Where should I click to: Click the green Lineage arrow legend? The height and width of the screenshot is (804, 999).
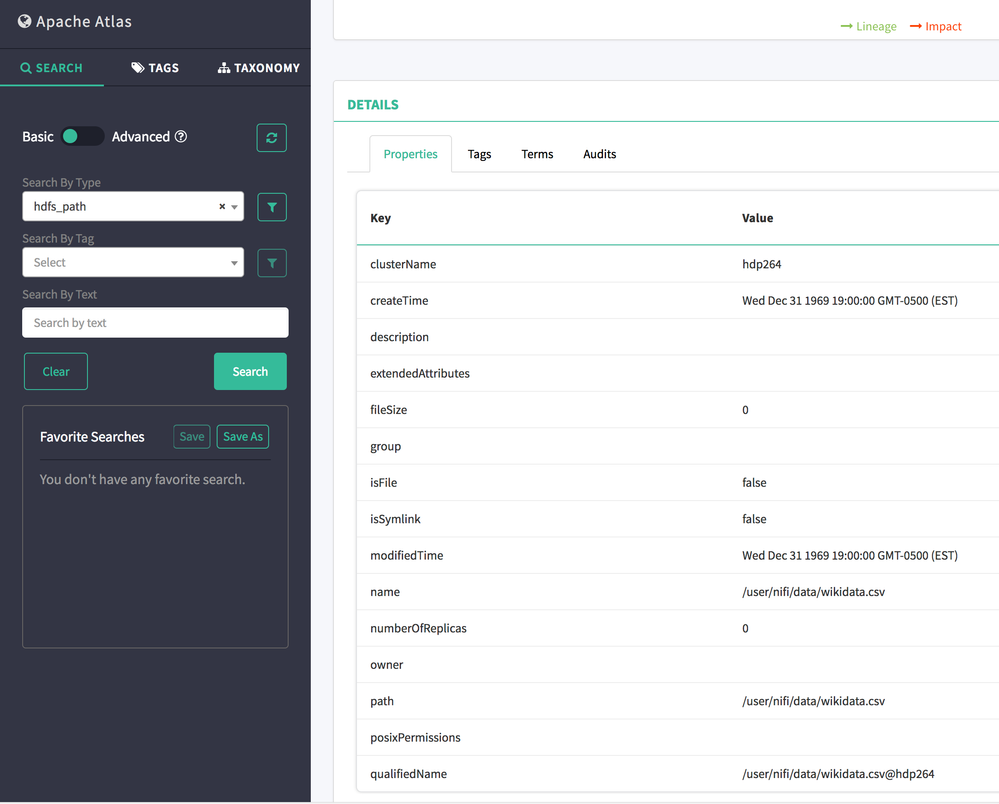pos(868,26)
